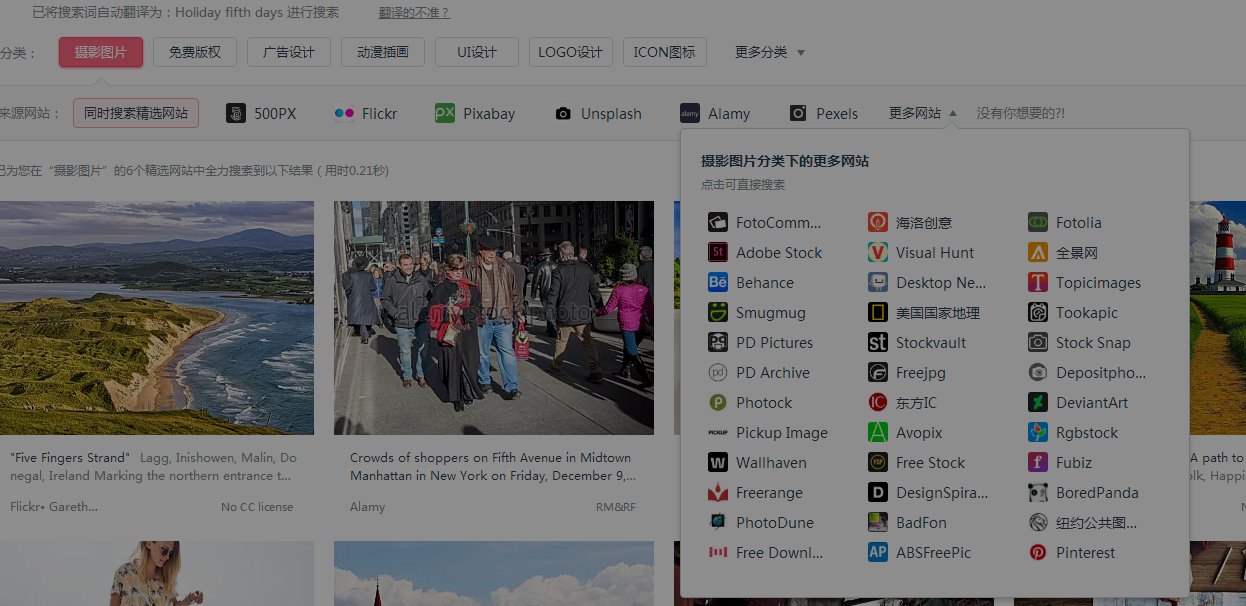
Task: Click the Topicimages T icon
Action: pyautogui.click(x=1037, y=282)
